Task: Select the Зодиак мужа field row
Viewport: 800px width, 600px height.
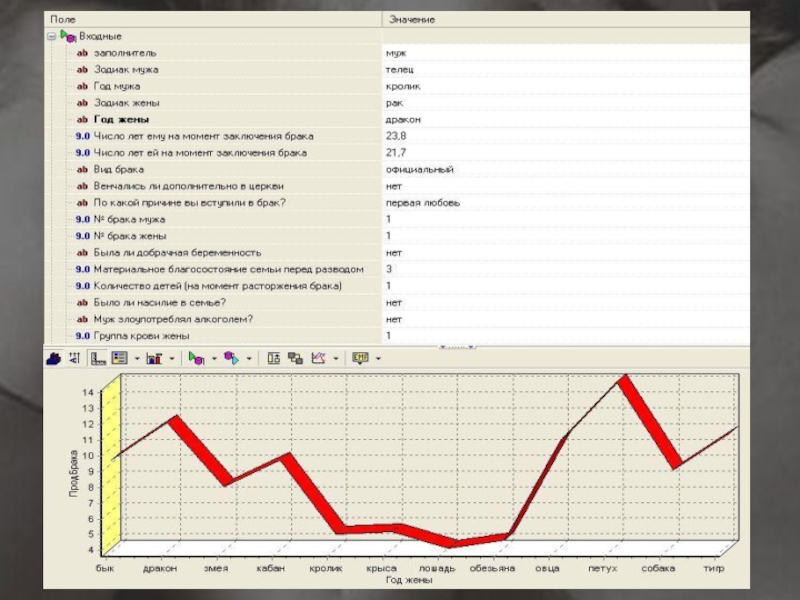Action: point(126,69)
